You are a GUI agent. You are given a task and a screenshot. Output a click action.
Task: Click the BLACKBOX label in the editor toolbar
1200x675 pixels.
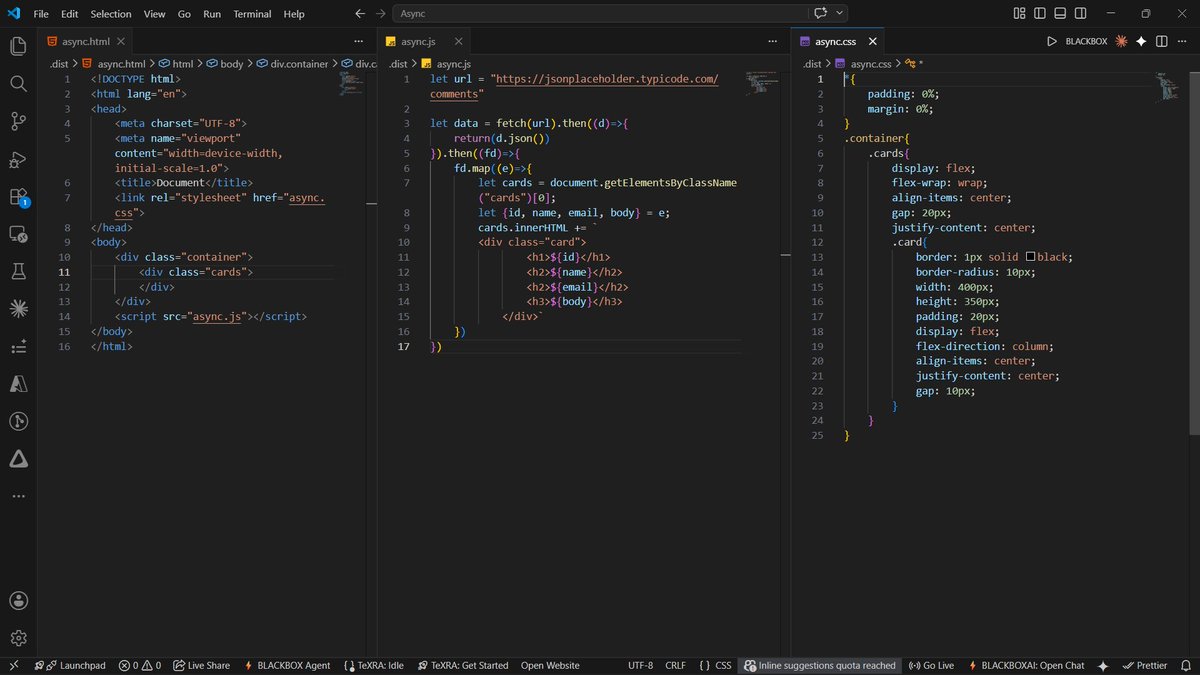[1086, 42]
